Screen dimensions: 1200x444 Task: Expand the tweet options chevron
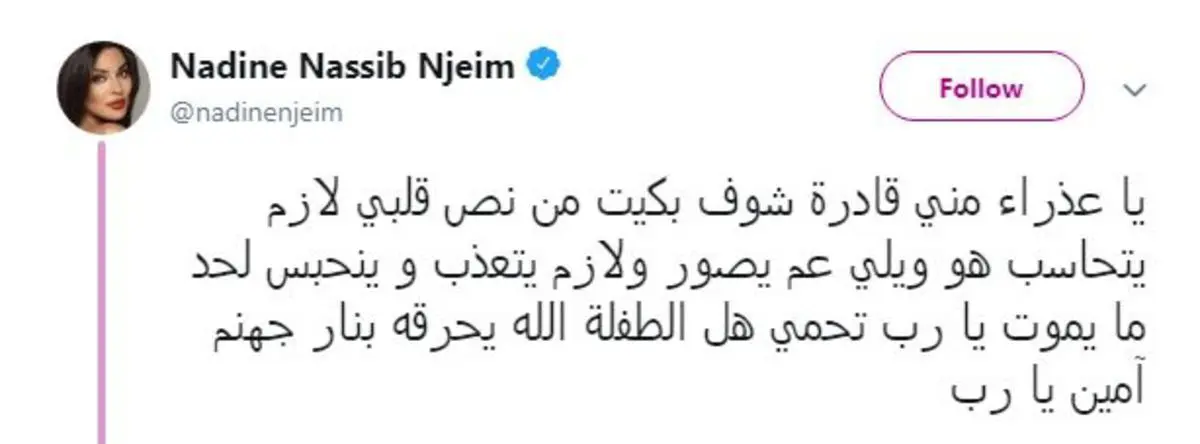click(x=1134, y=89)
